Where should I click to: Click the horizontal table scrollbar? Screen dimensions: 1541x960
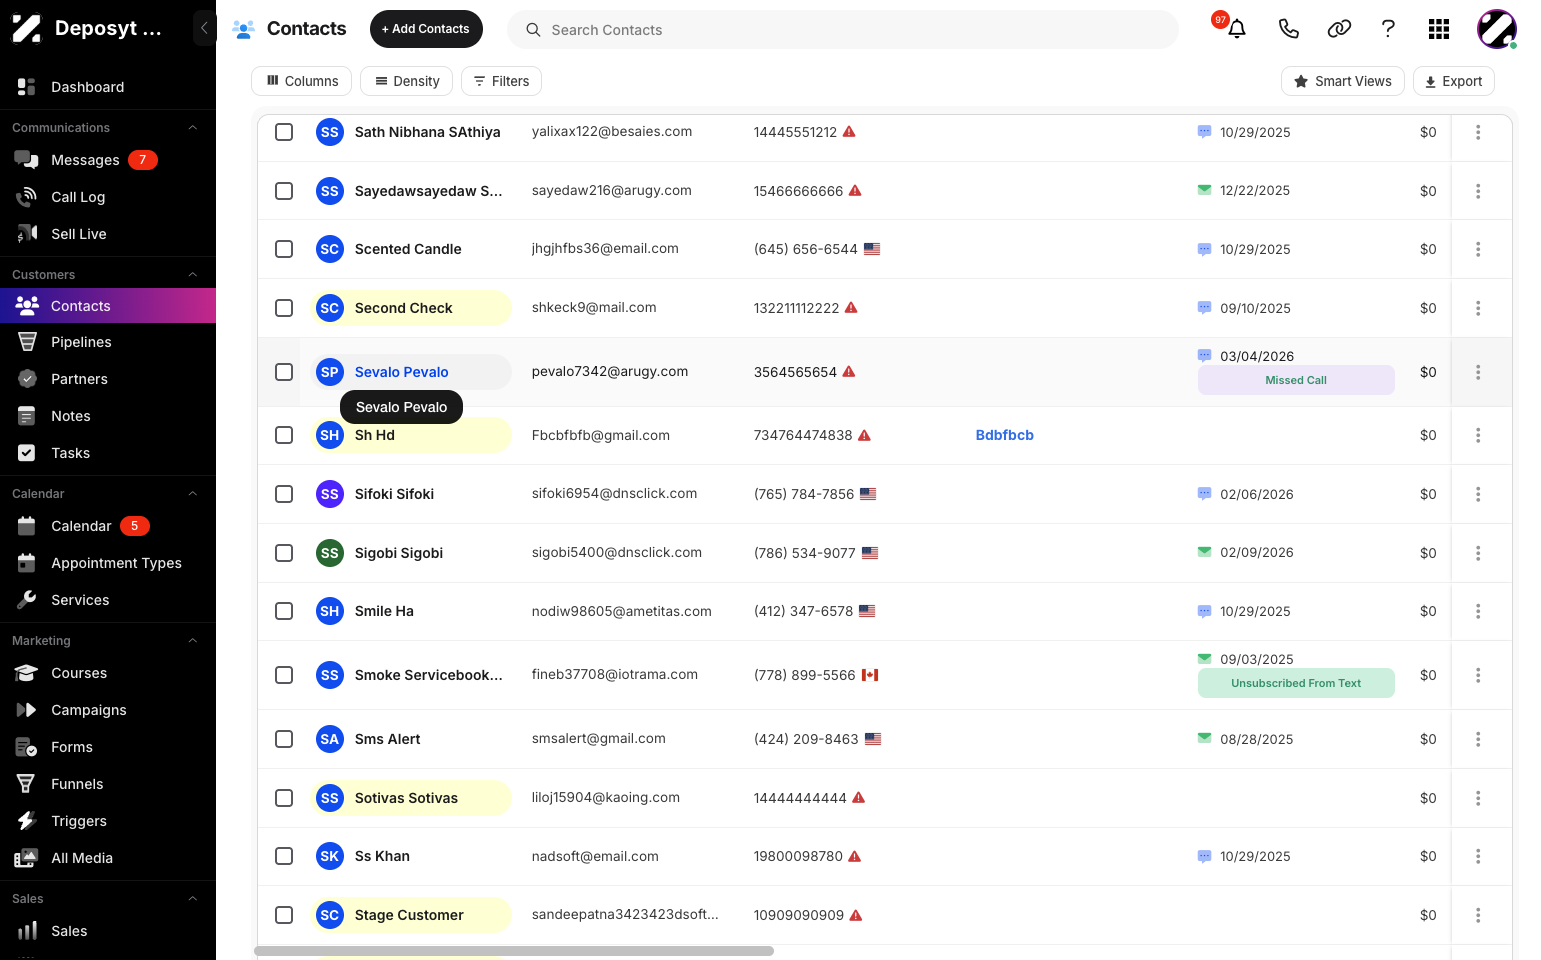514,951
